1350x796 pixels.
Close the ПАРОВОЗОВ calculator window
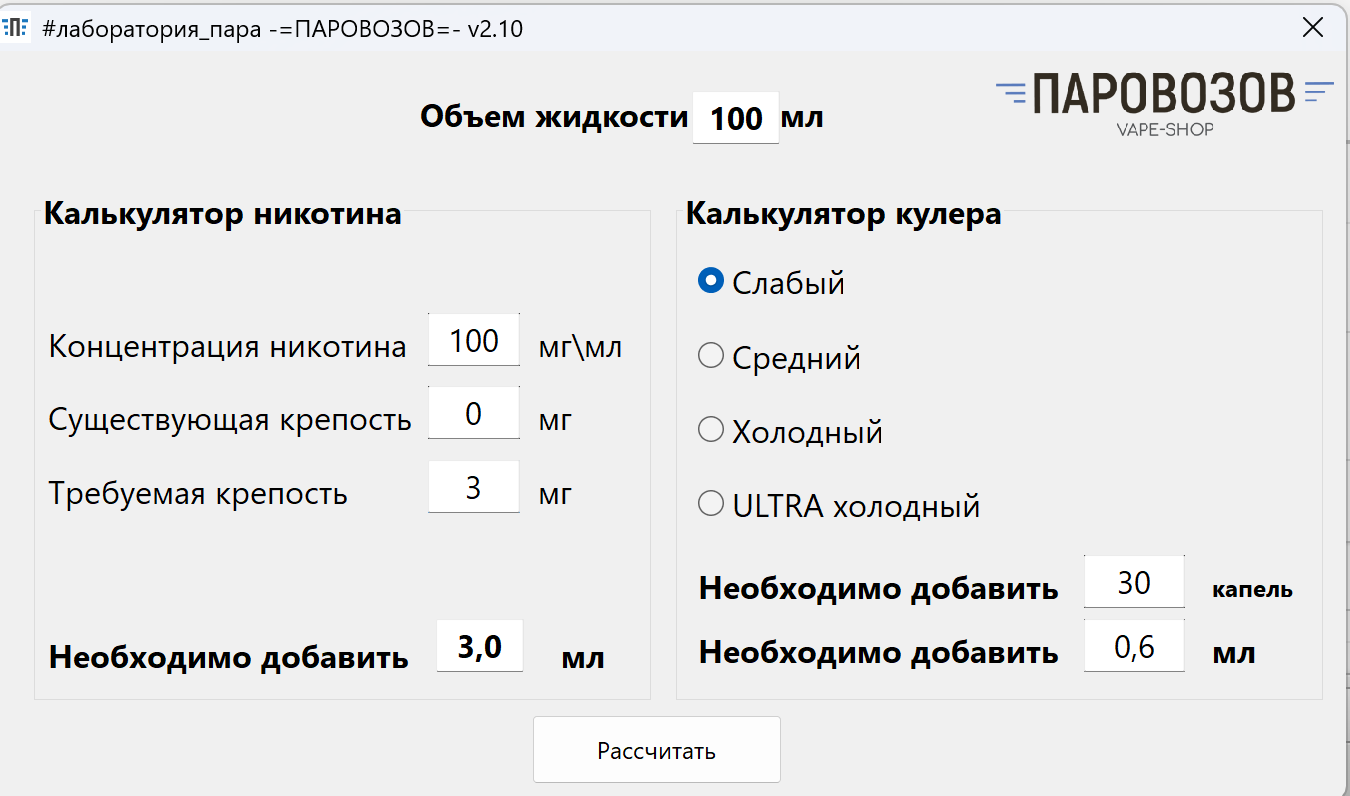(x=1313, y=27)
